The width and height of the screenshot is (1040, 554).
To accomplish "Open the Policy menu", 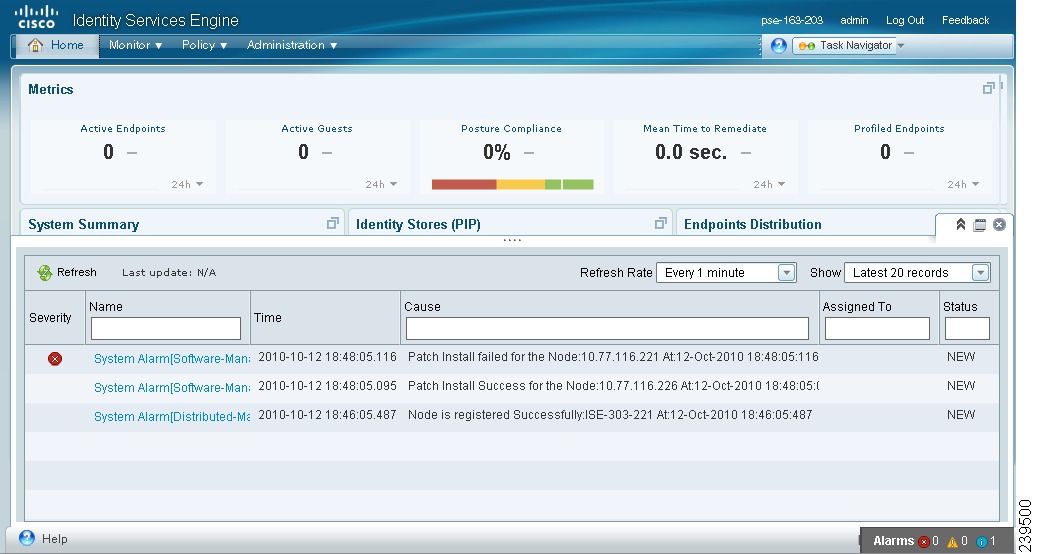I will coord(204,45).
